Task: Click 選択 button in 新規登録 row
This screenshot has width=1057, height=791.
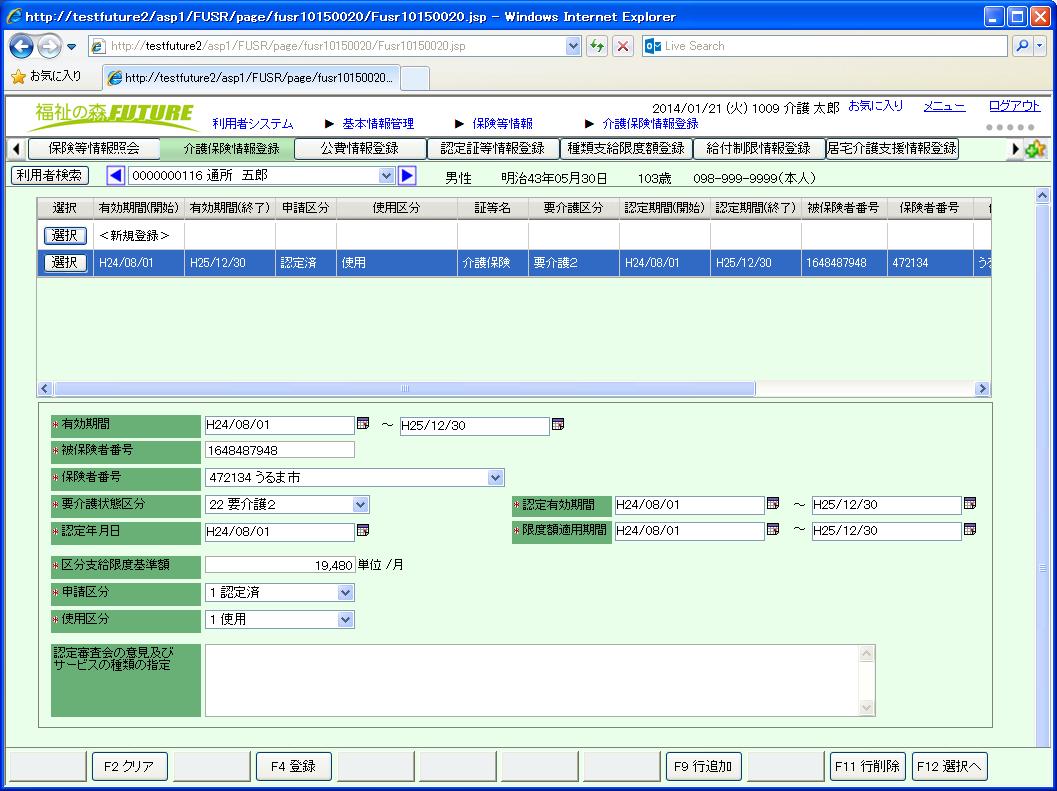Action: 65,235
